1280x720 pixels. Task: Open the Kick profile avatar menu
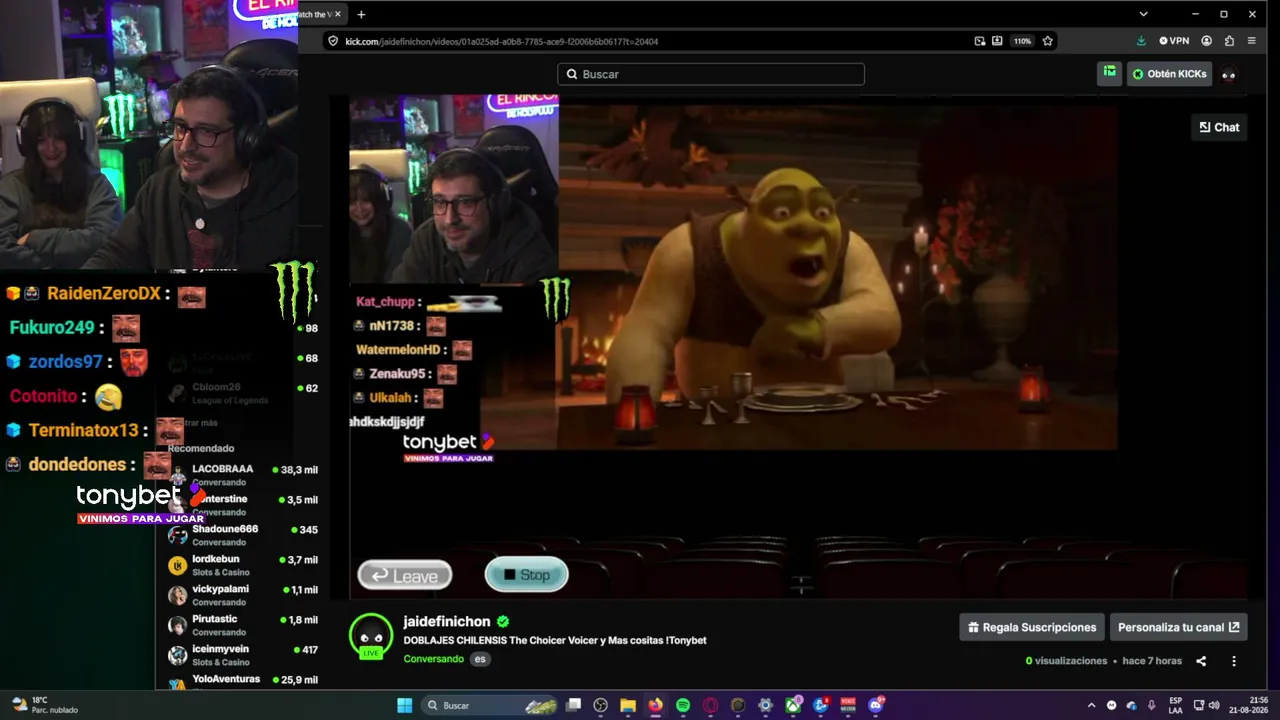click(1229, 74)
